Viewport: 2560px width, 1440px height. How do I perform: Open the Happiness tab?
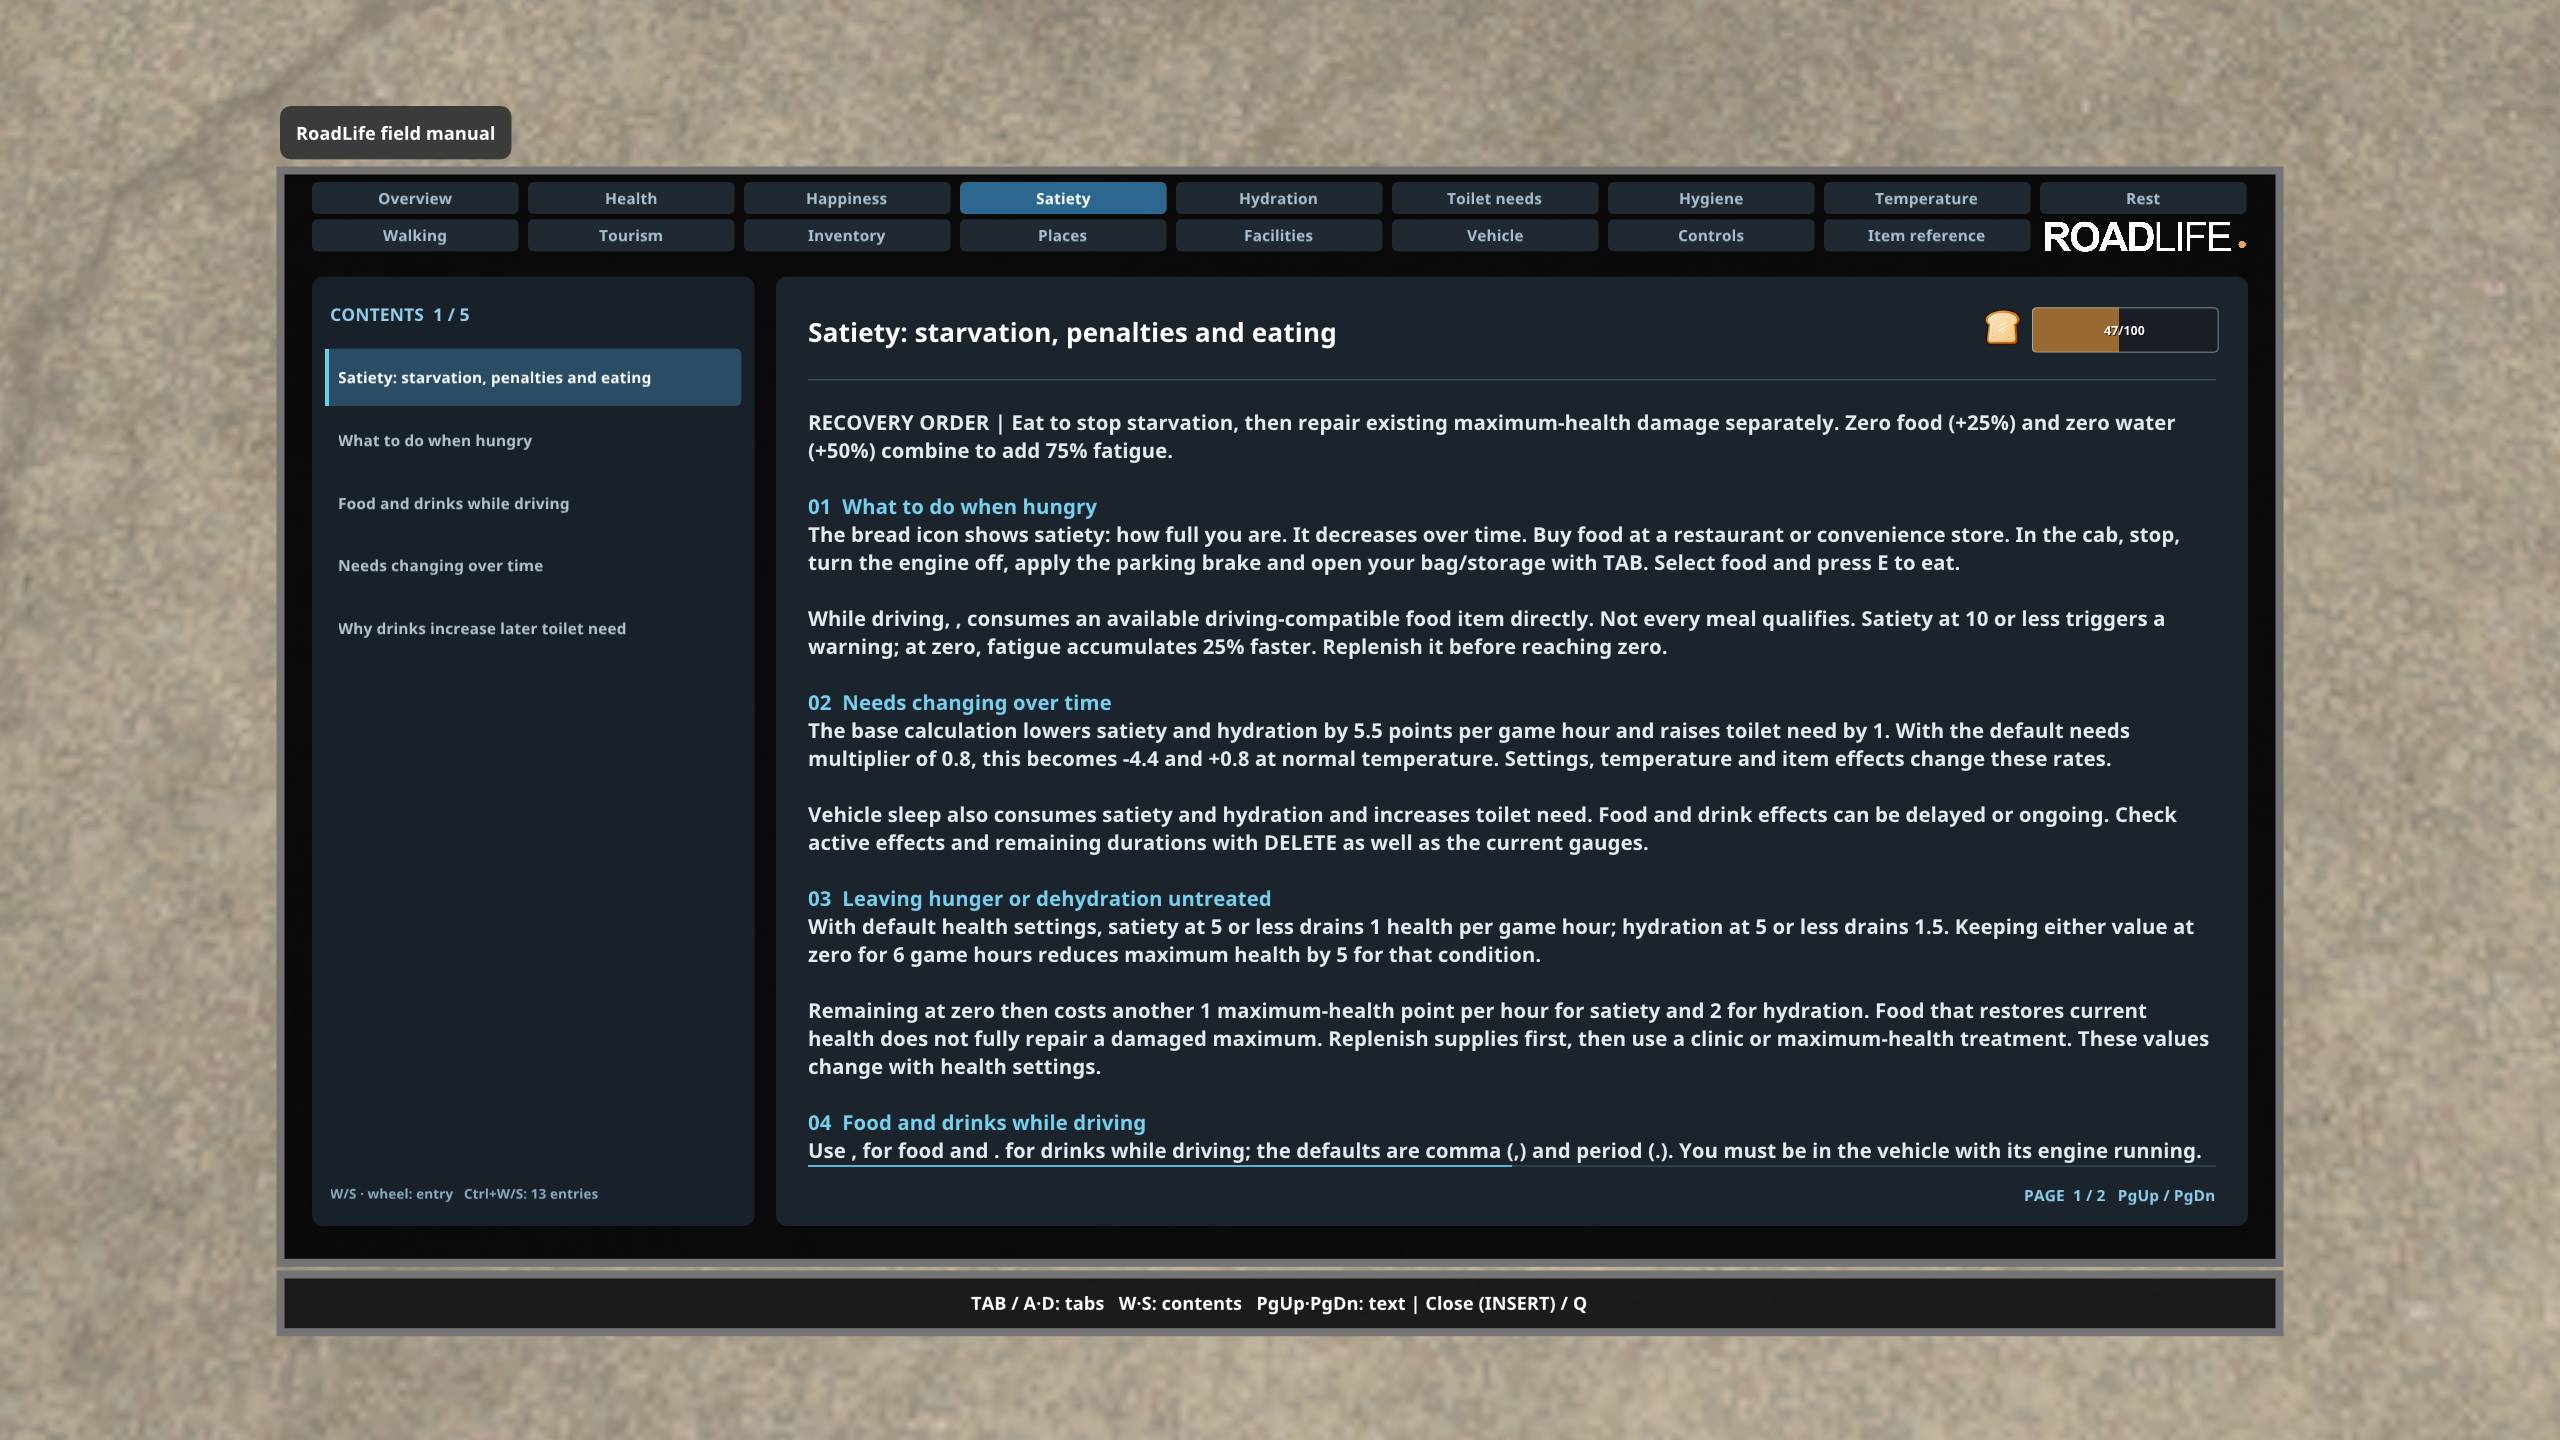pos(847,198)
